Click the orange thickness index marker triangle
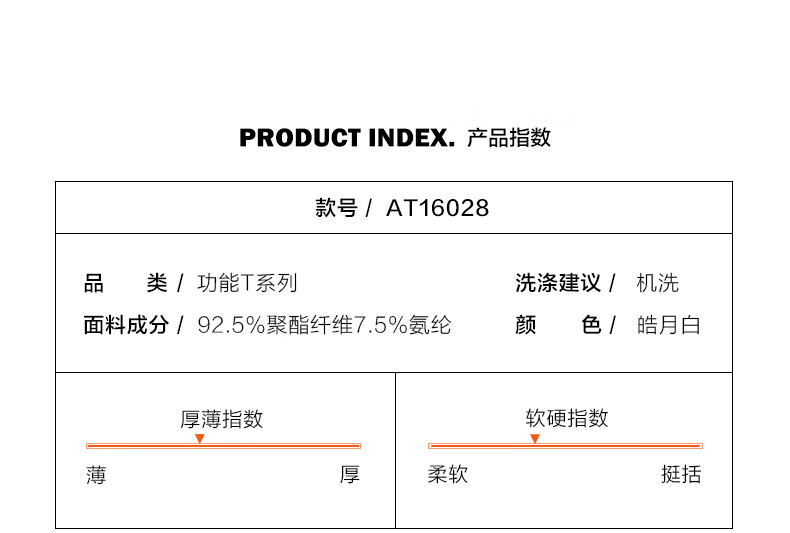The width and height of the screenshot is (790, 533). pos(200,439)
